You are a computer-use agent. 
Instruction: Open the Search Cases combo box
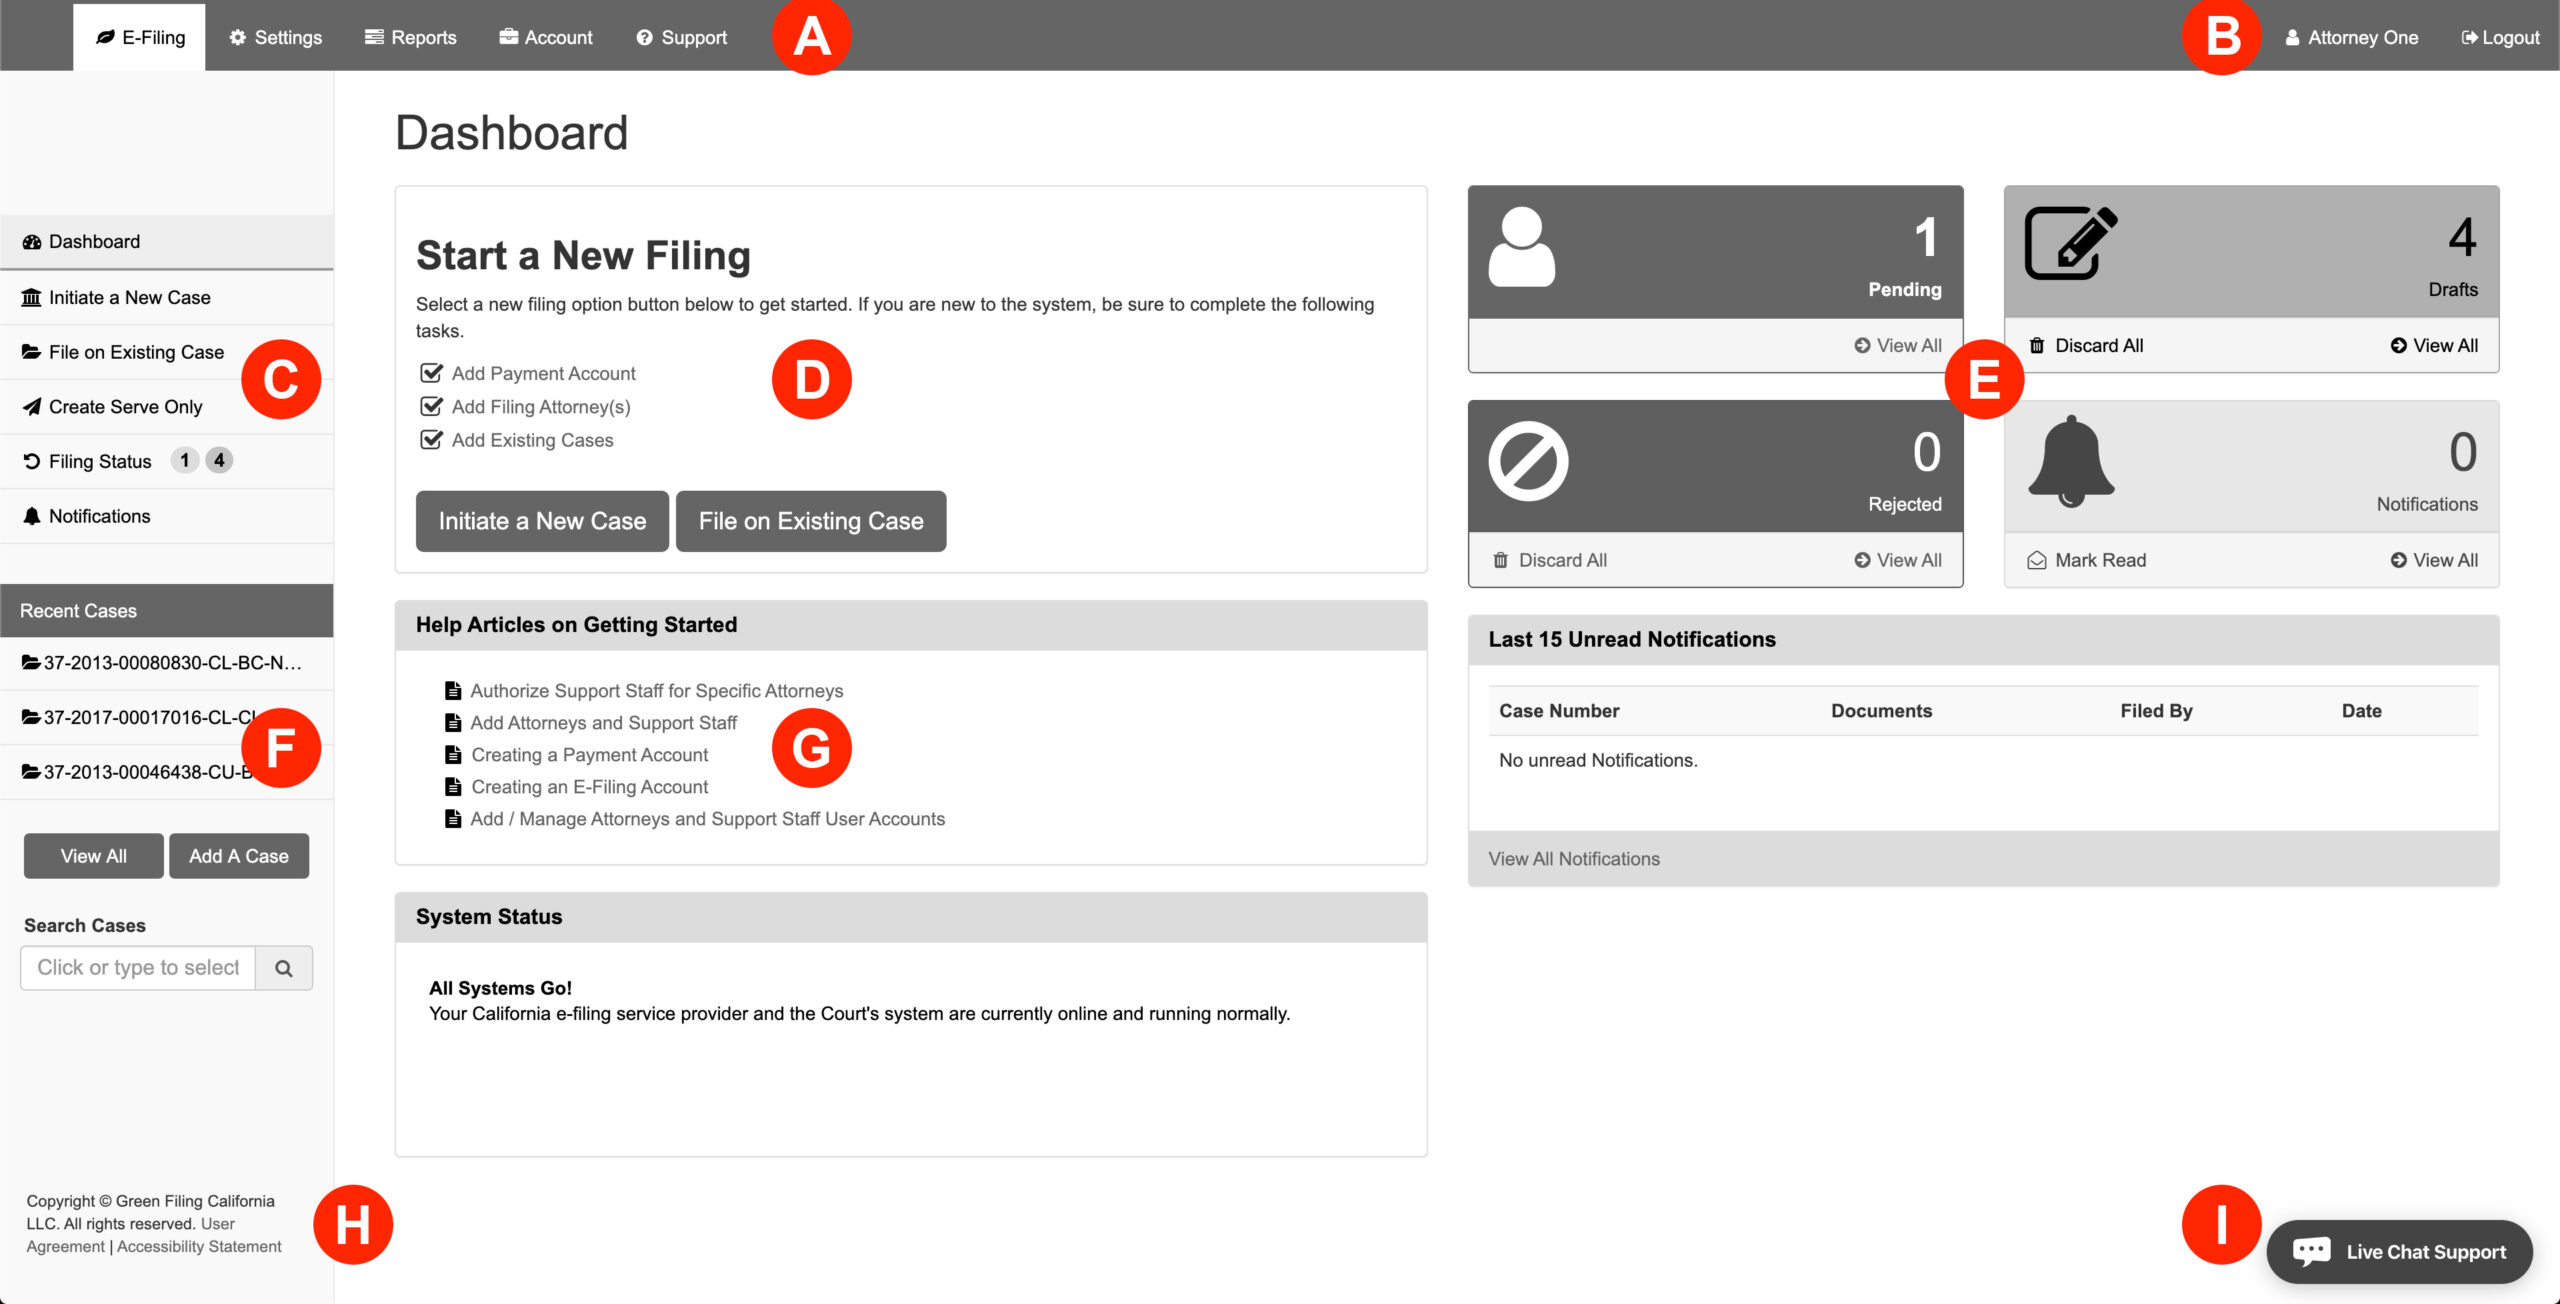pos(138,968)
